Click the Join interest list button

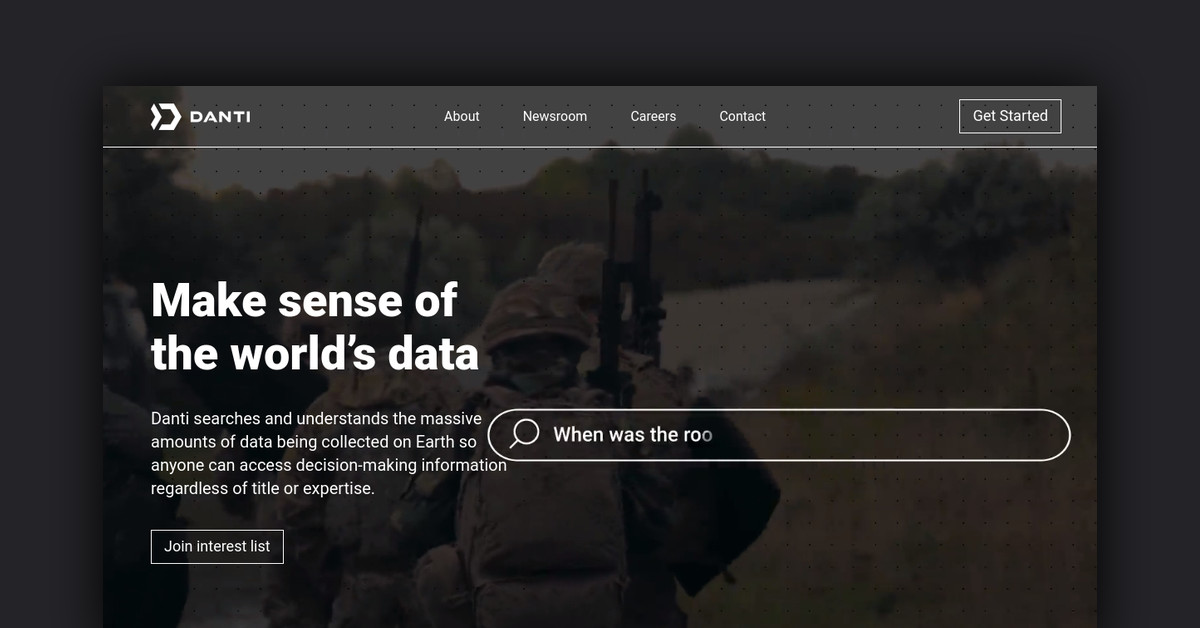(217, 547)
